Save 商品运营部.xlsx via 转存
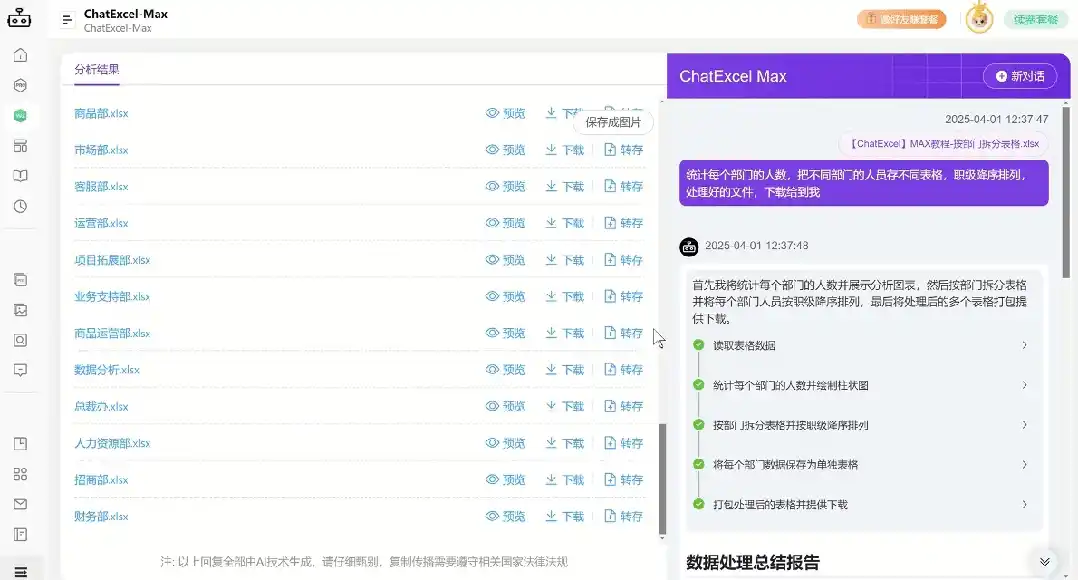Image resolution: width=1078 pixels, height=580 pixels. 624,333
